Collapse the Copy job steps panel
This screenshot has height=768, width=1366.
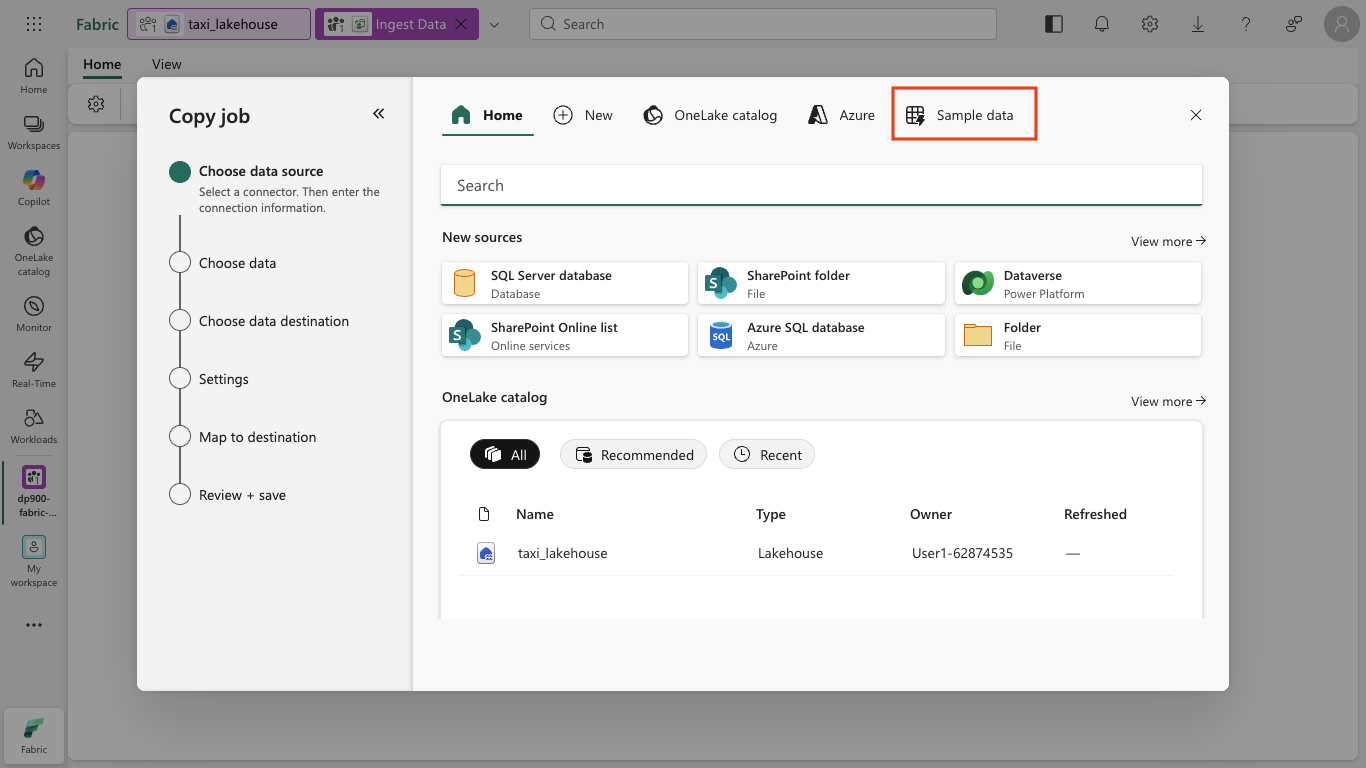[379, 114]
